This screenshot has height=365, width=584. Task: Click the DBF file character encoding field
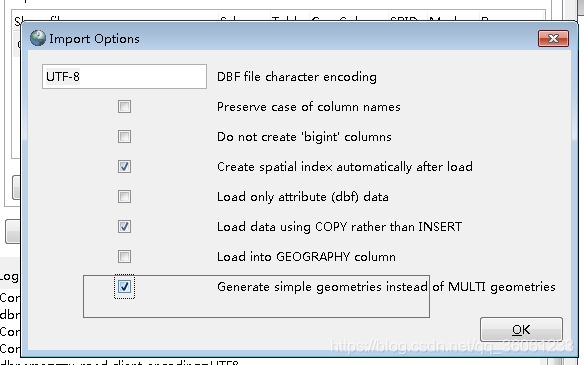pyautogui.click(x=124, y=76)
